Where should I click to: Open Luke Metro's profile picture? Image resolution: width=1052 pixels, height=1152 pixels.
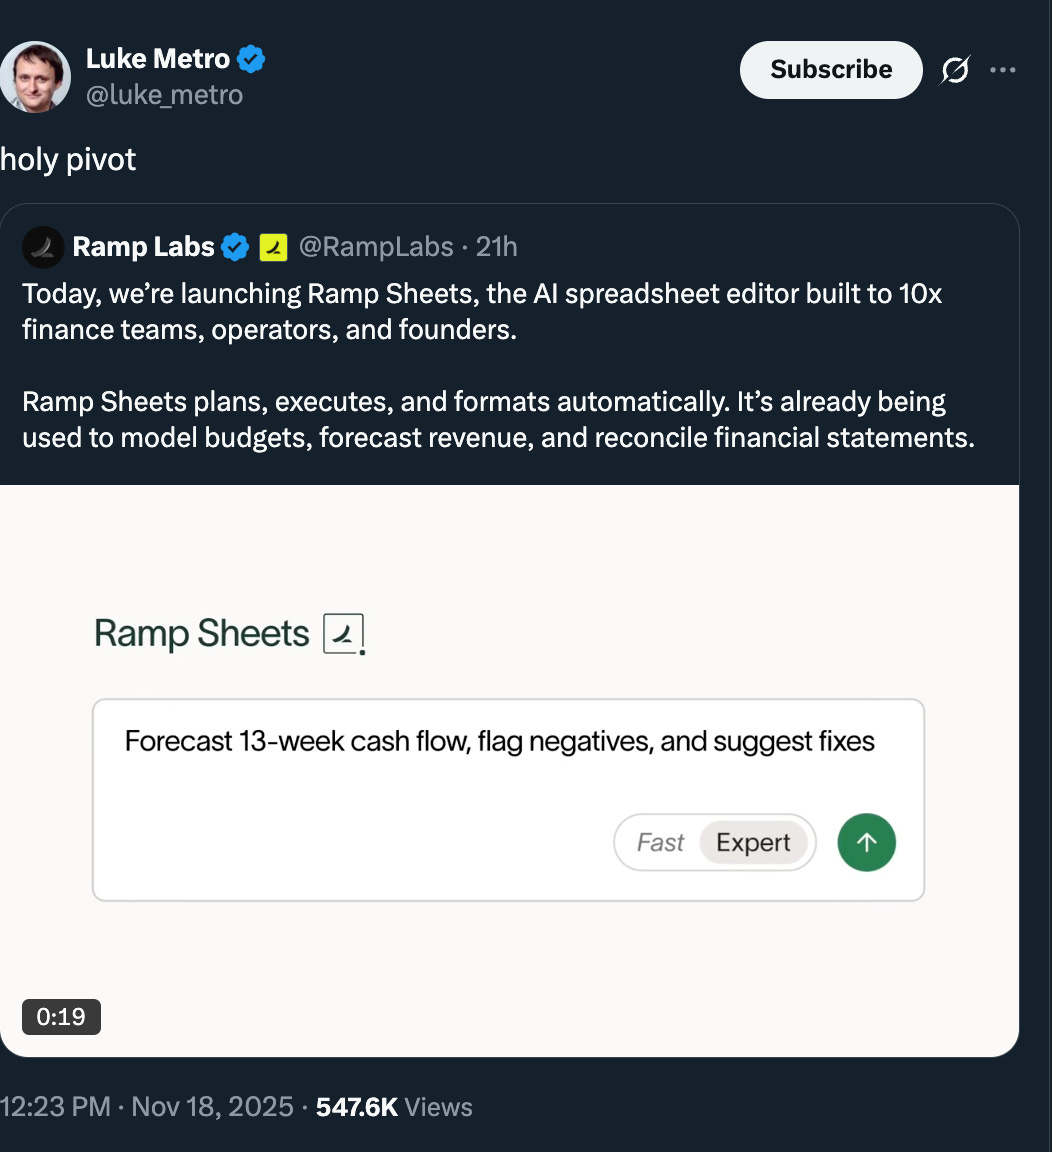point(36,77)
